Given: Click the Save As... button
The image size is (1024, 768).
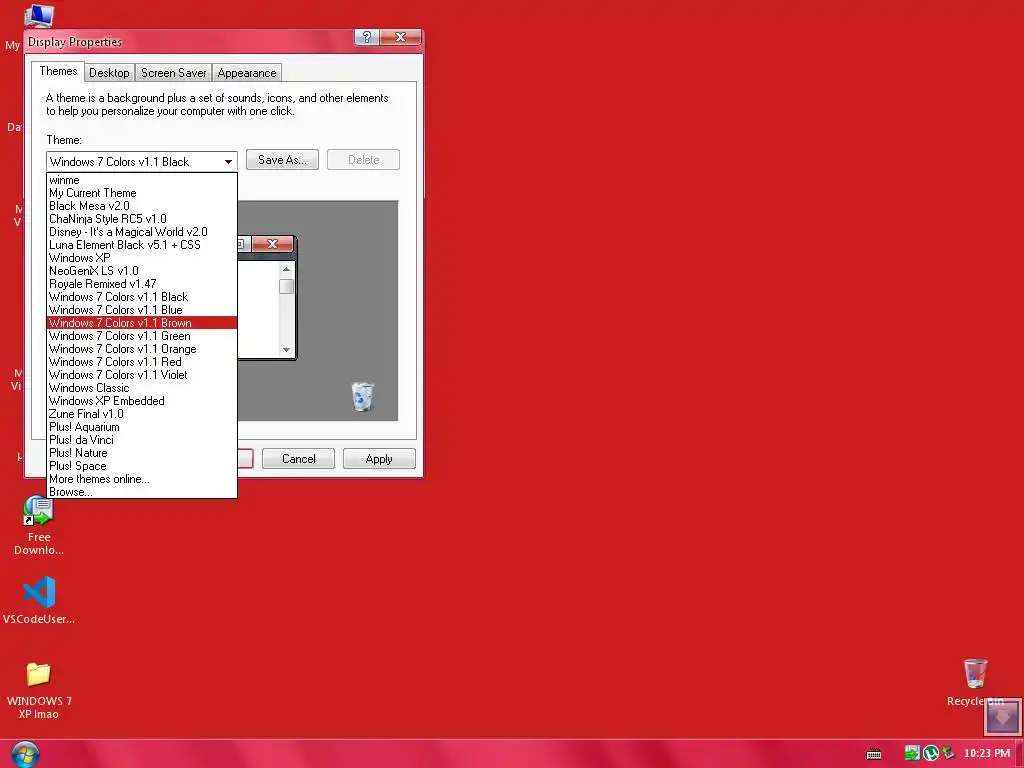Looking at the screenshot, I should tap(282, 159).
